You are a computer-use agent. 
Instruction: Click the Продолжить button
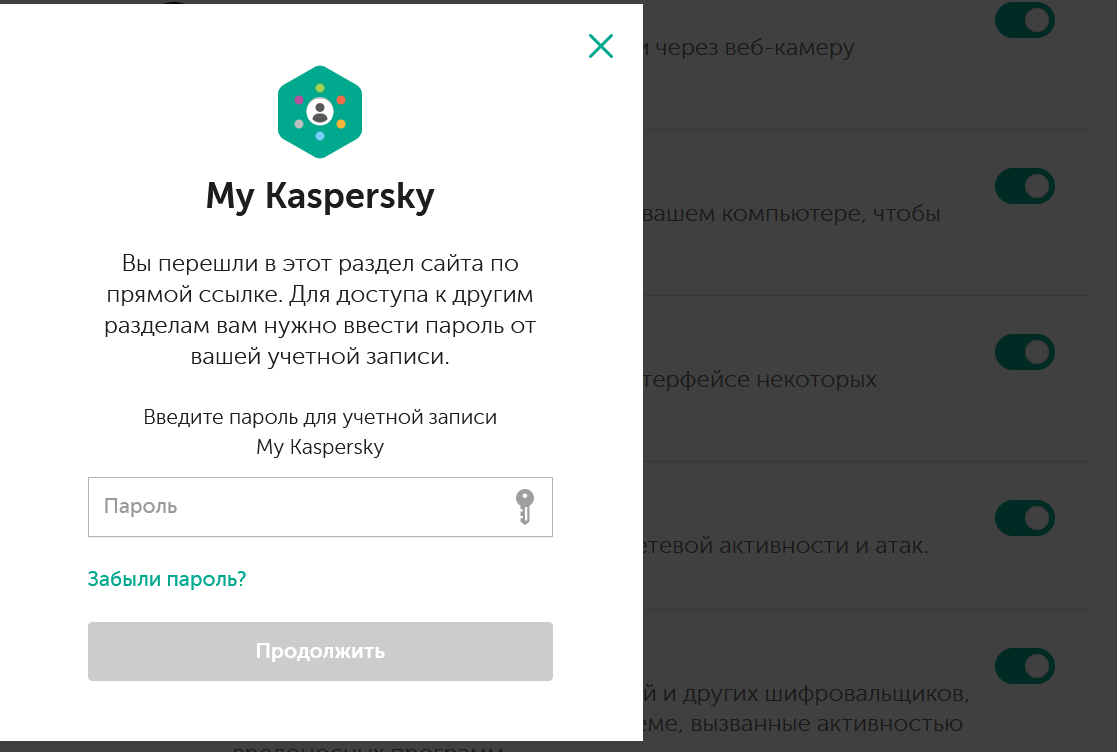pyautogui.click(x=320, y=651)
